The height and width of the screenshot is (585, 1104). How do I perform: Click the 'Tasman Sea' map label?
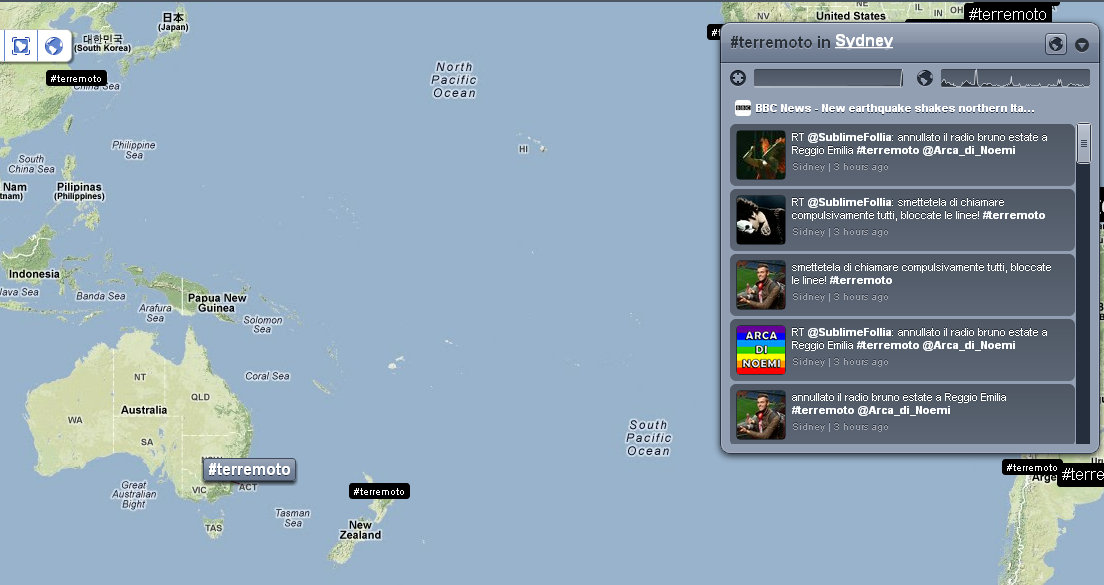(x=293, y=518)
